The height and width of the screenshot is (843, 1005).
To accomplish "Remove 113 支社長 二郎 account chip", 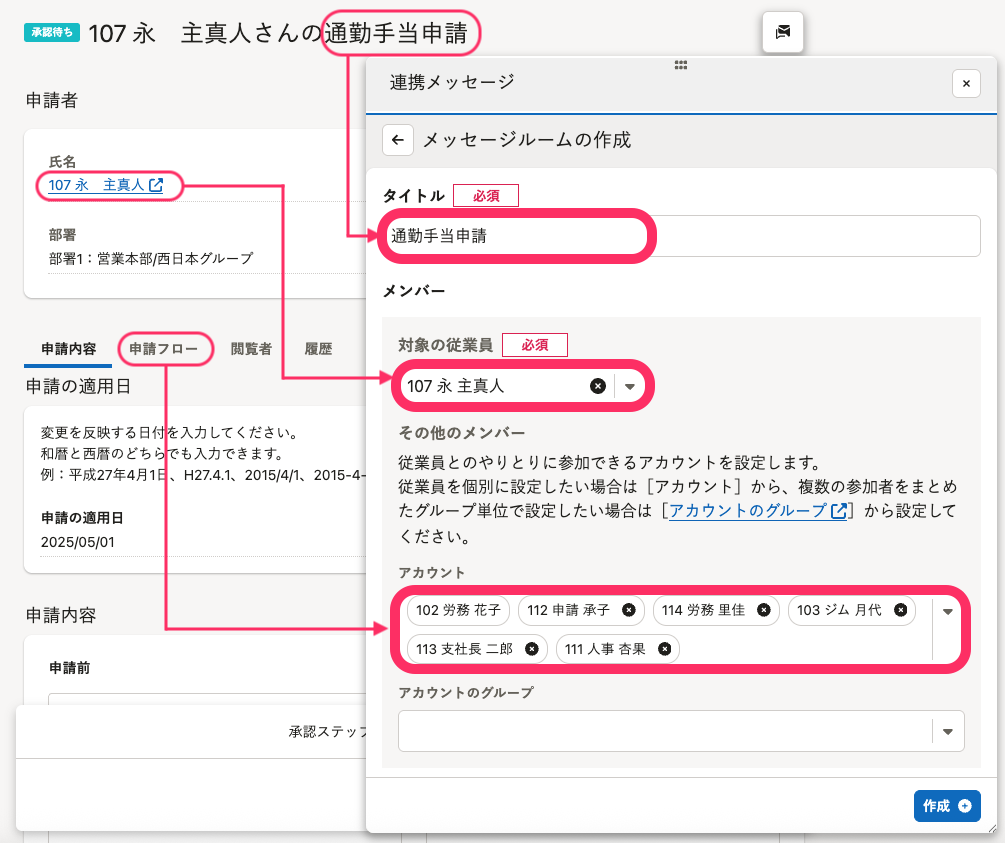I will 531,649.
